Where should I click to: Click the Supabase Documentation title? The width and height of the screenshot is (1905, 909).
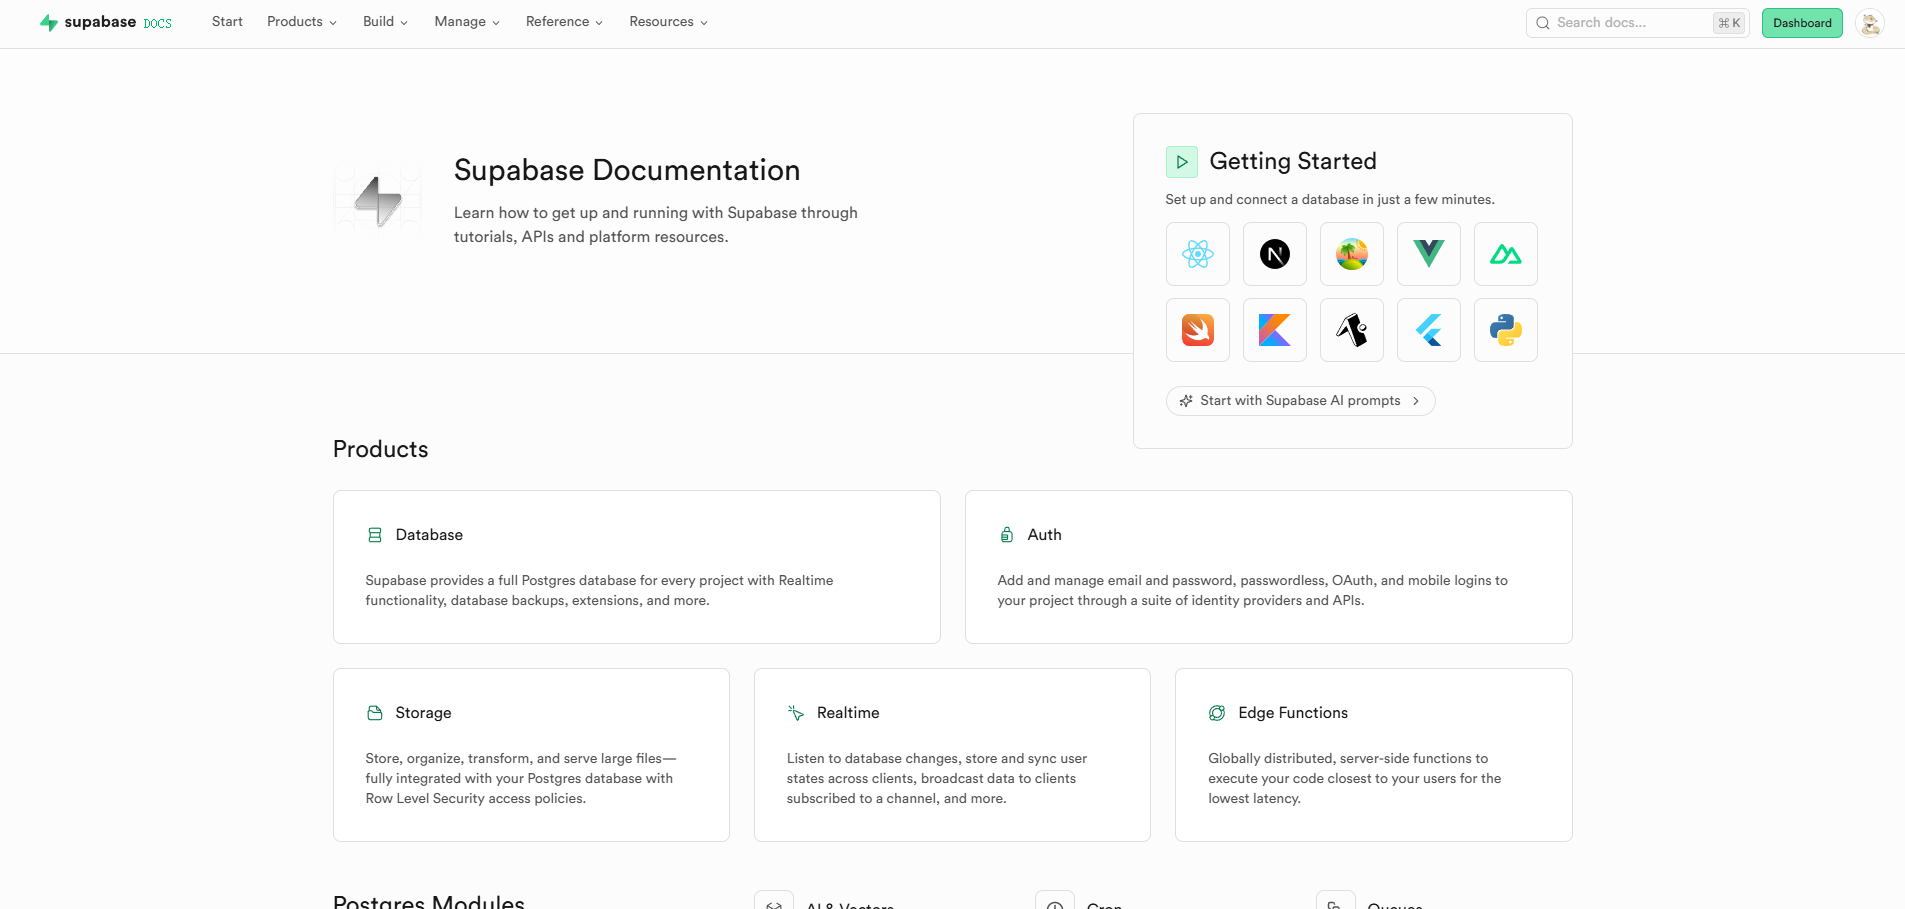pyautogui.click(x=627, y=170)
